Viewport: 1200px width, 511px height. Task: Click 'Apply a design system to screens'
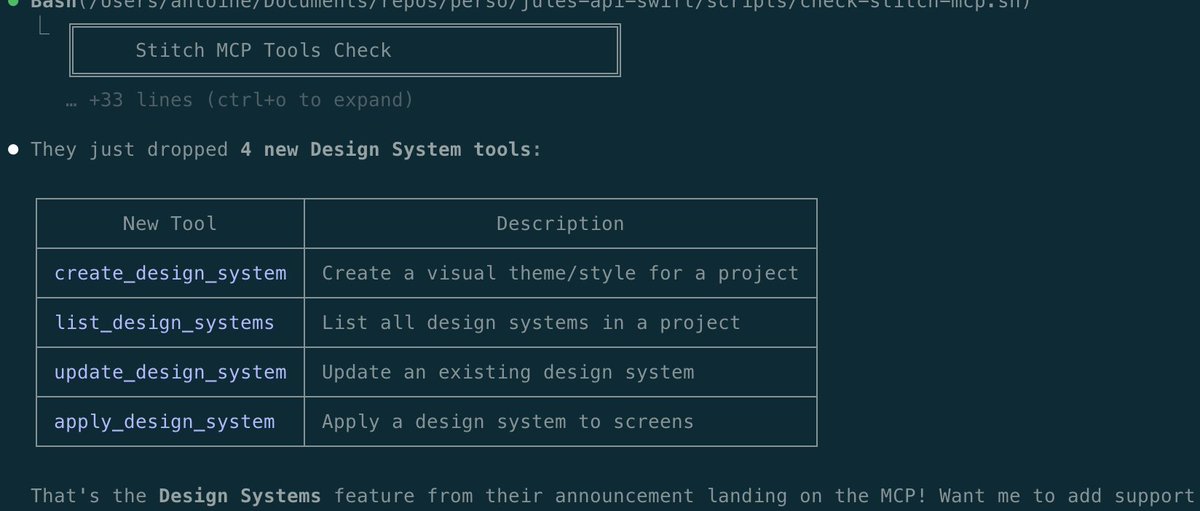pyautogui.click(x=508, y=422)
